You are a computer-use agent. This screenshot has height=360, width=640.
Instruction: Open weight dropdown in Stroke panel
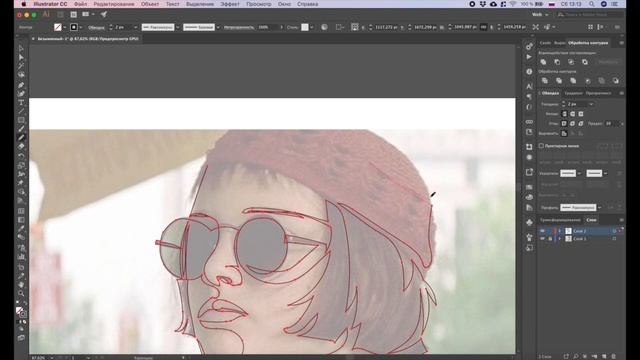point(591,104)
